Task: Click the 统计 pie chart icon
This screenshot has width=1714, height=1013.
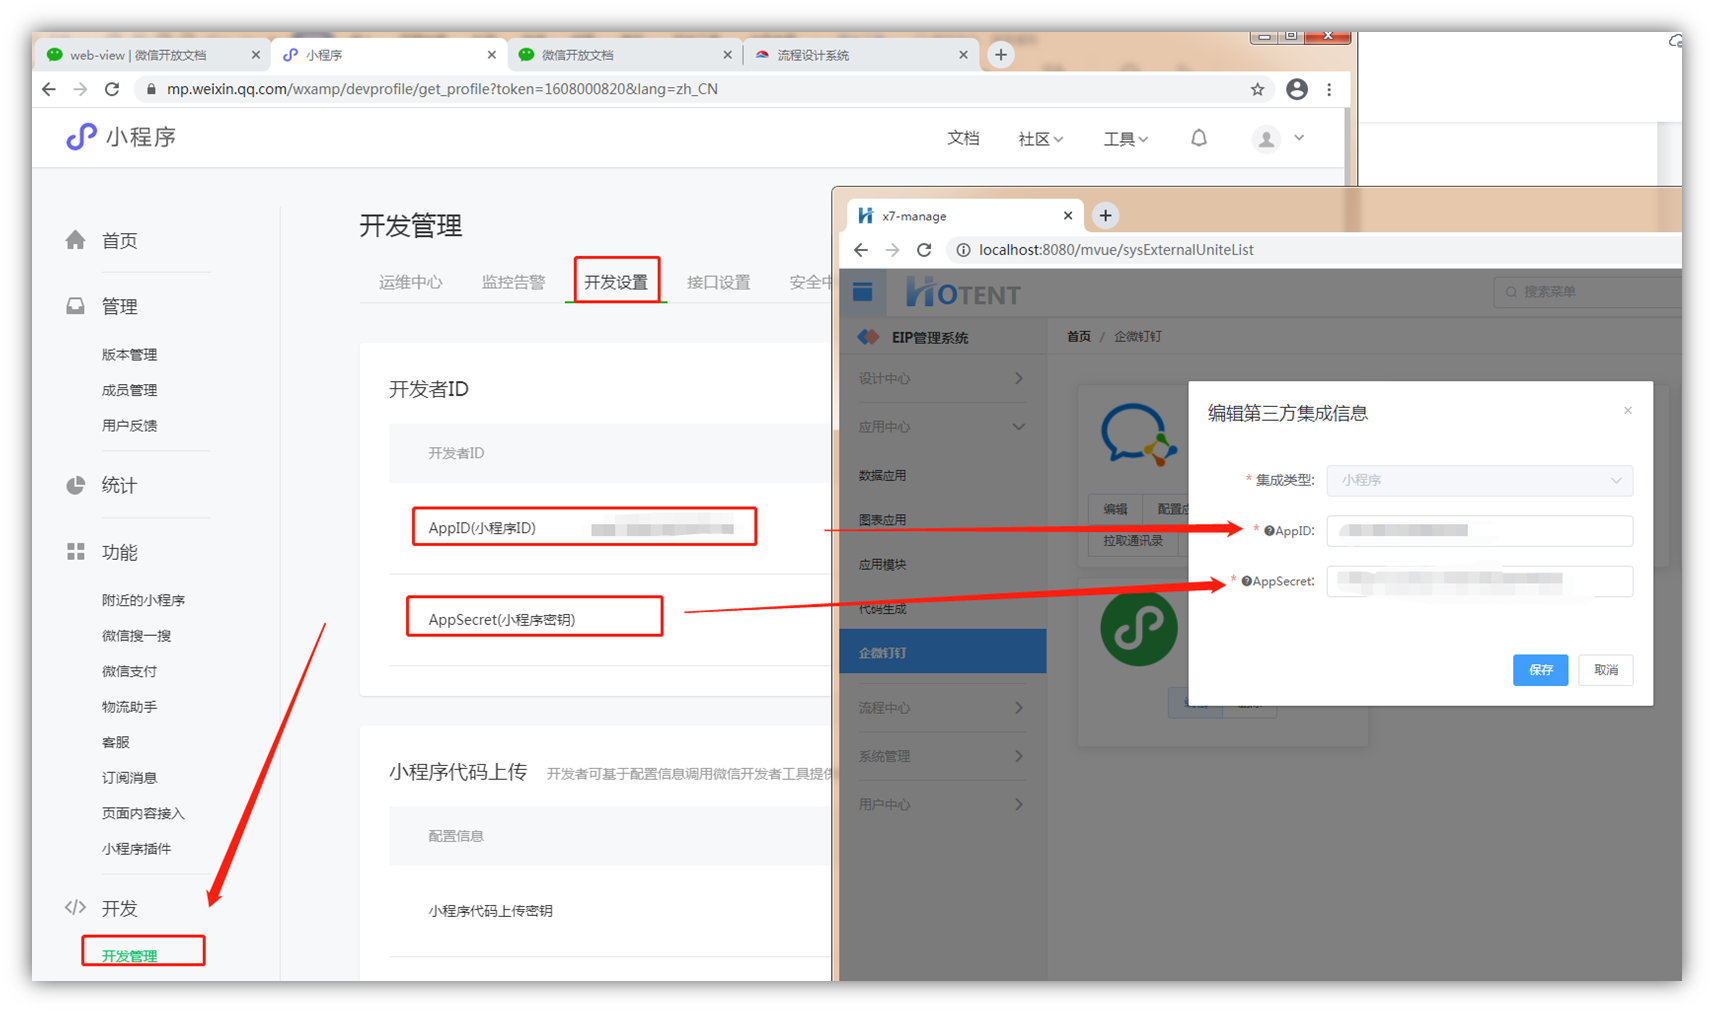Action: click(x=76, y=485)
